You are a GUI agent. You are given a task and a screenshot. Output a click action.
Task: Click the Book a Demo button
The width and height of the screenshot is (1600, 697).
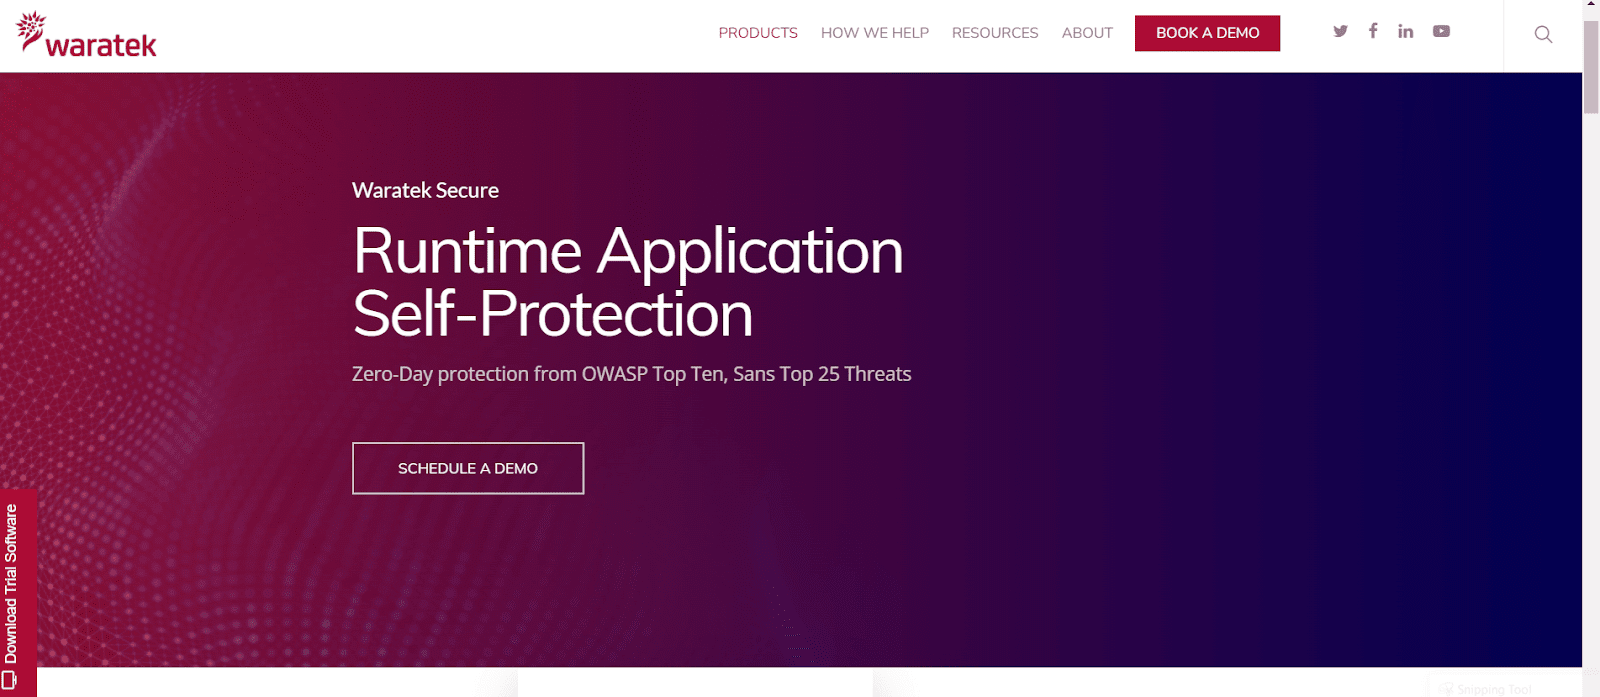point(1207,33)
